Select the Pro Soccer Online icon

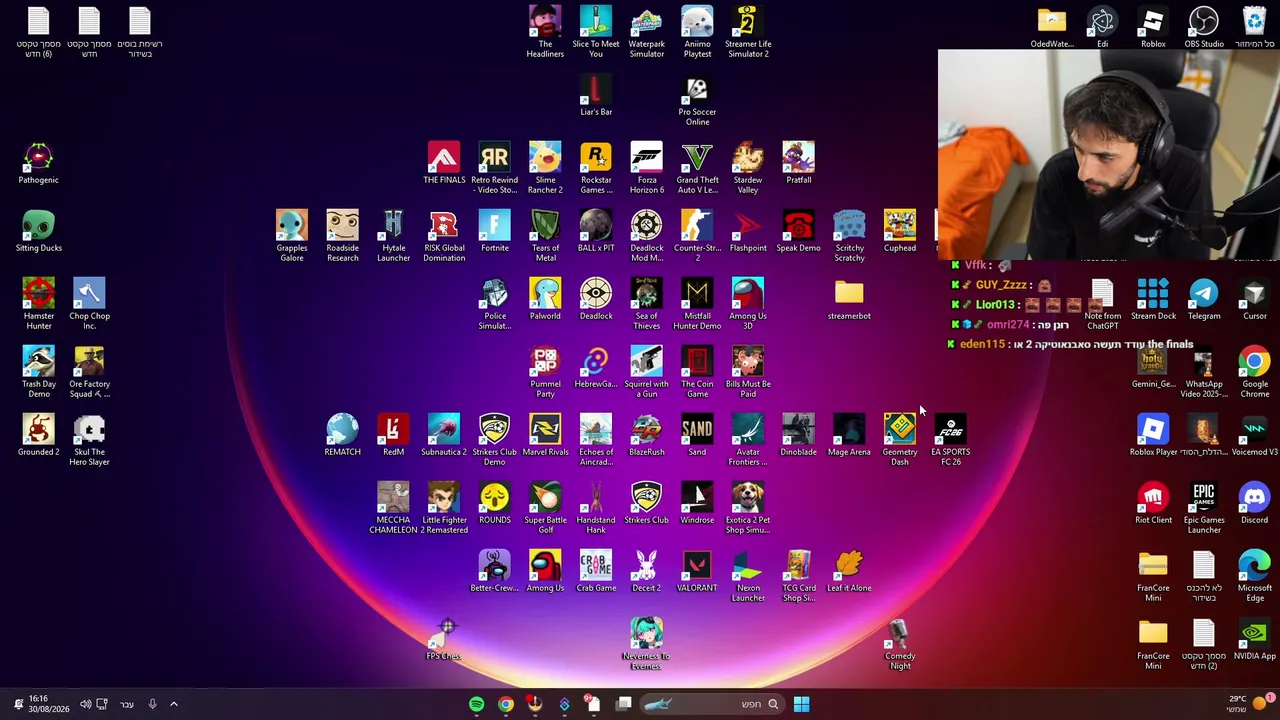(697, 100)
